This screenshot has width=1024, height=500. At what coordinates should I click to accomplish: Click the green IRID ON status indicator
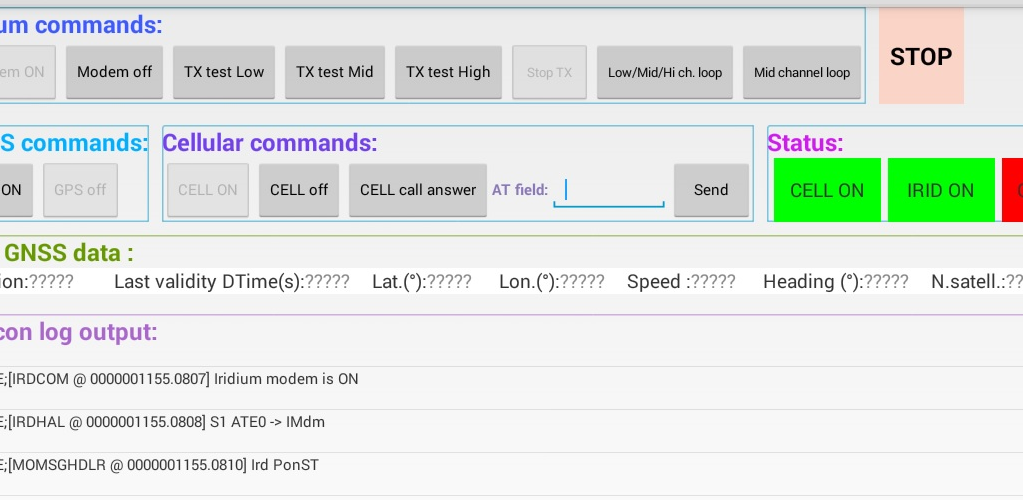(940, 190)
